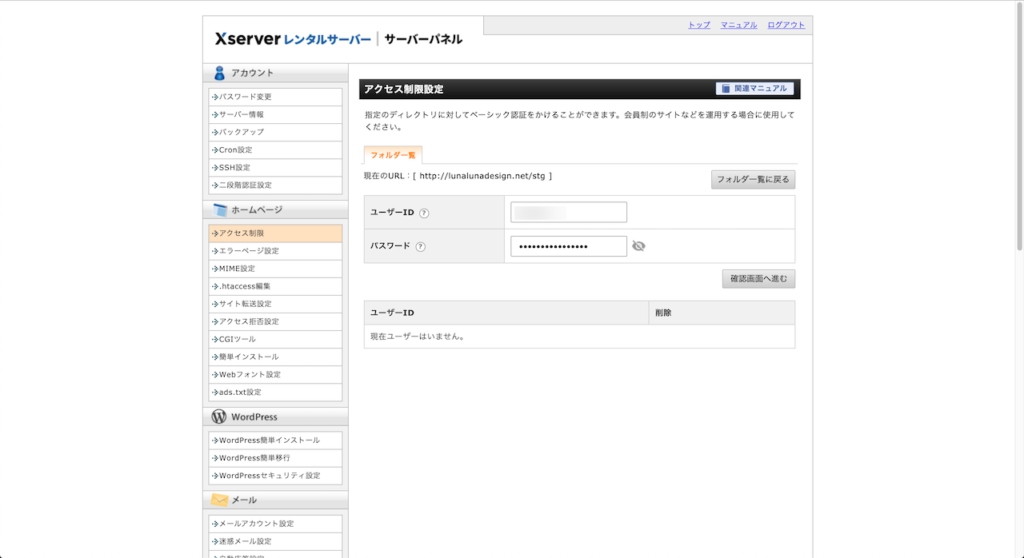Click the help icon beside ユーザーID label

click(x=424, y=213)
